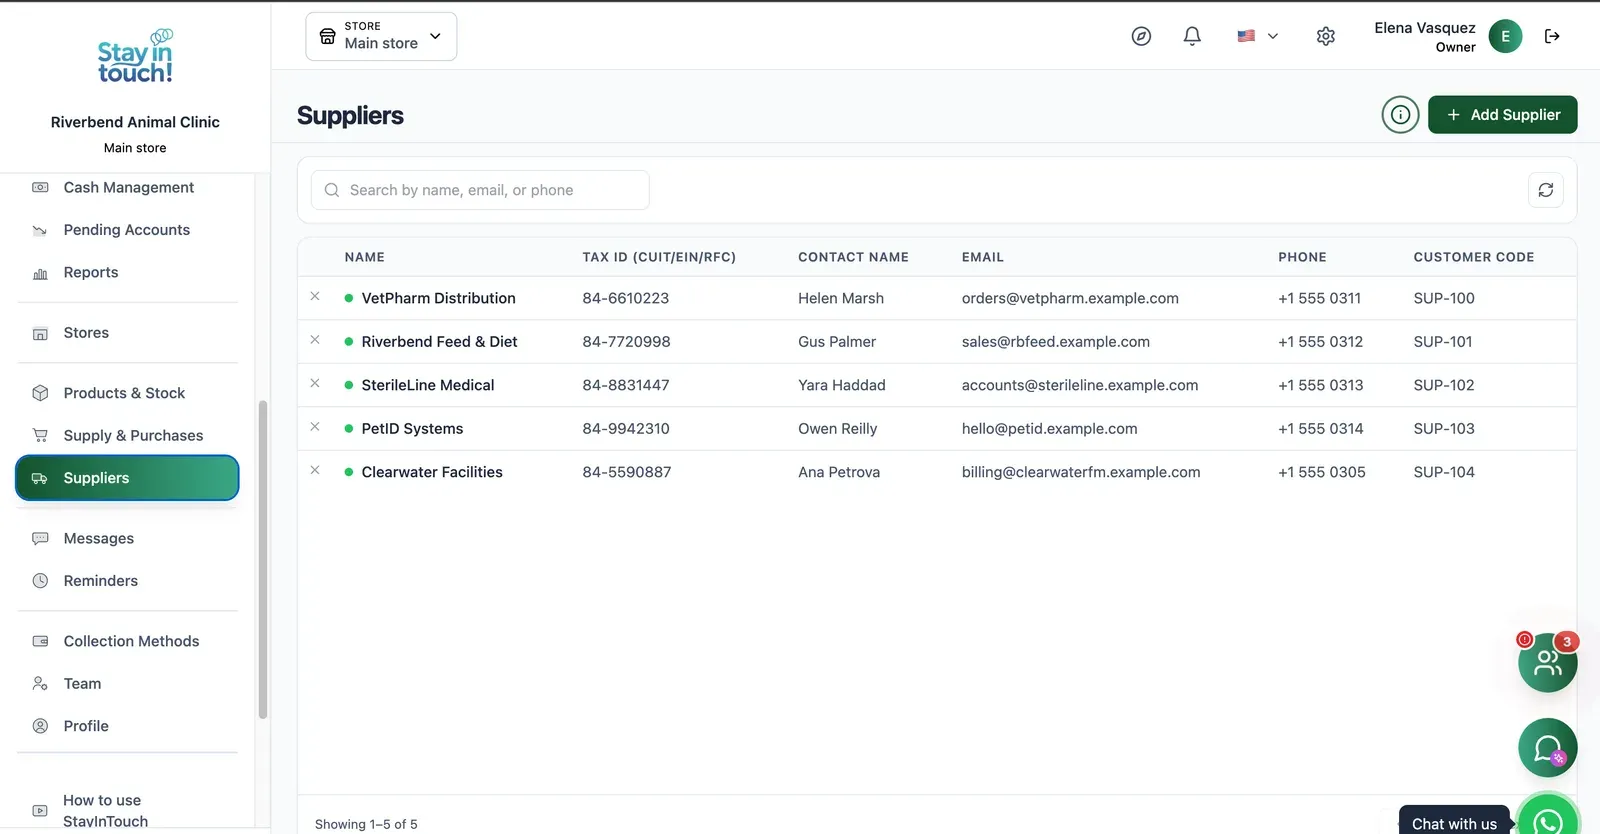1600x834 pixels.
Task: Open Messages
Action: click(128, 539)
